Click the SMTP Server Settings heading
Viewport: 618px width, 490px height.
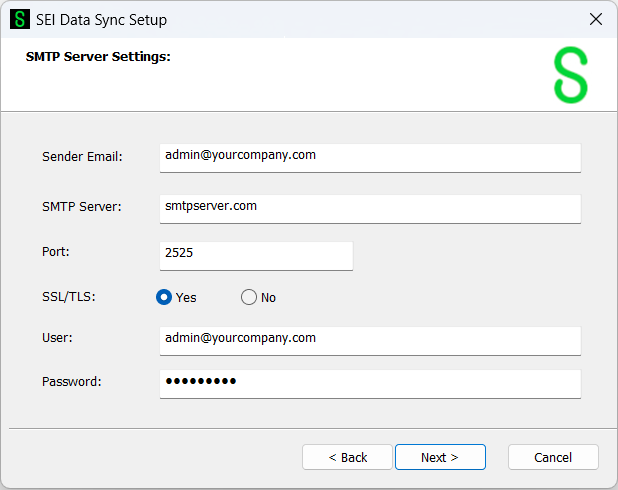tap(98, 57)
